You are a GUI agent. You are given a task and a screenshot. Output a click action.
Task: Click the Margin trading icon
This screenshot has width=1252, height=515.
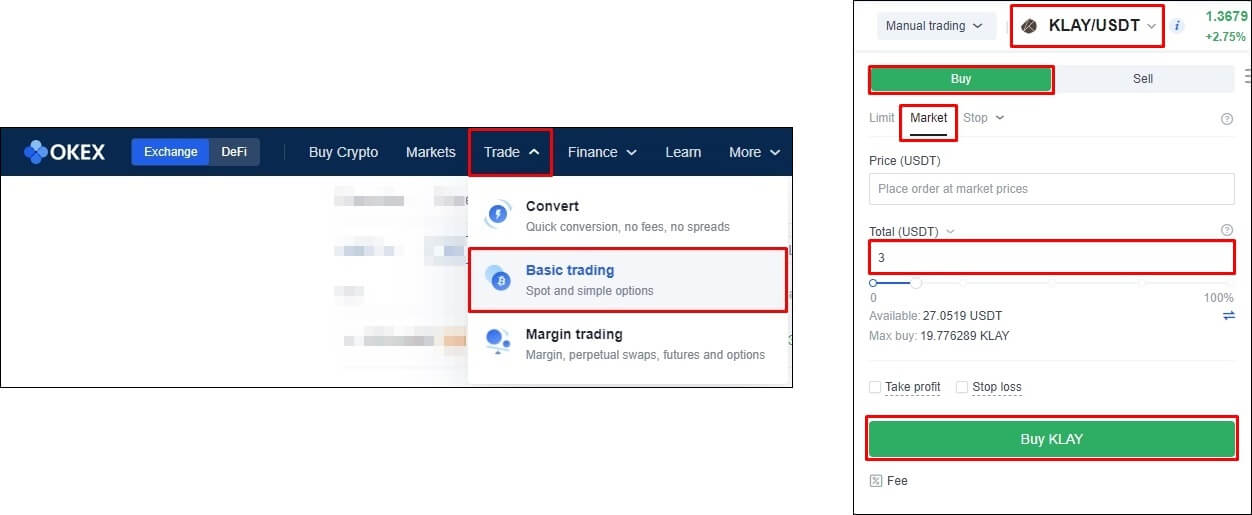click(497, 342)
